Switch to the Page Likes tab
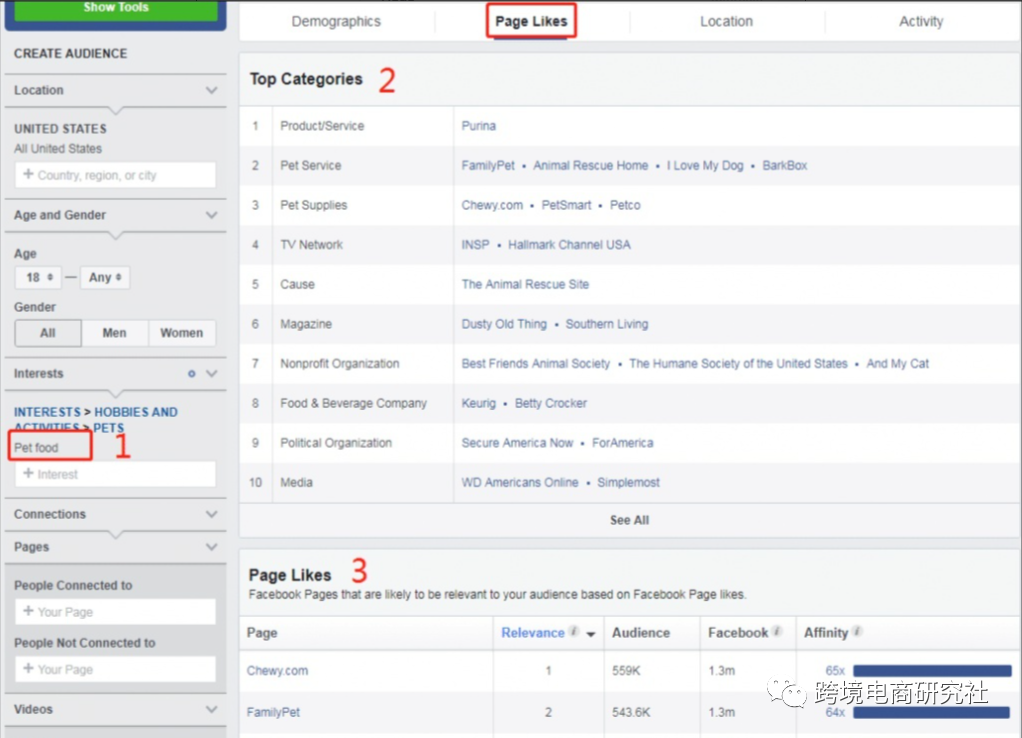Screen dimensions: 1022x738 point(531,22)
